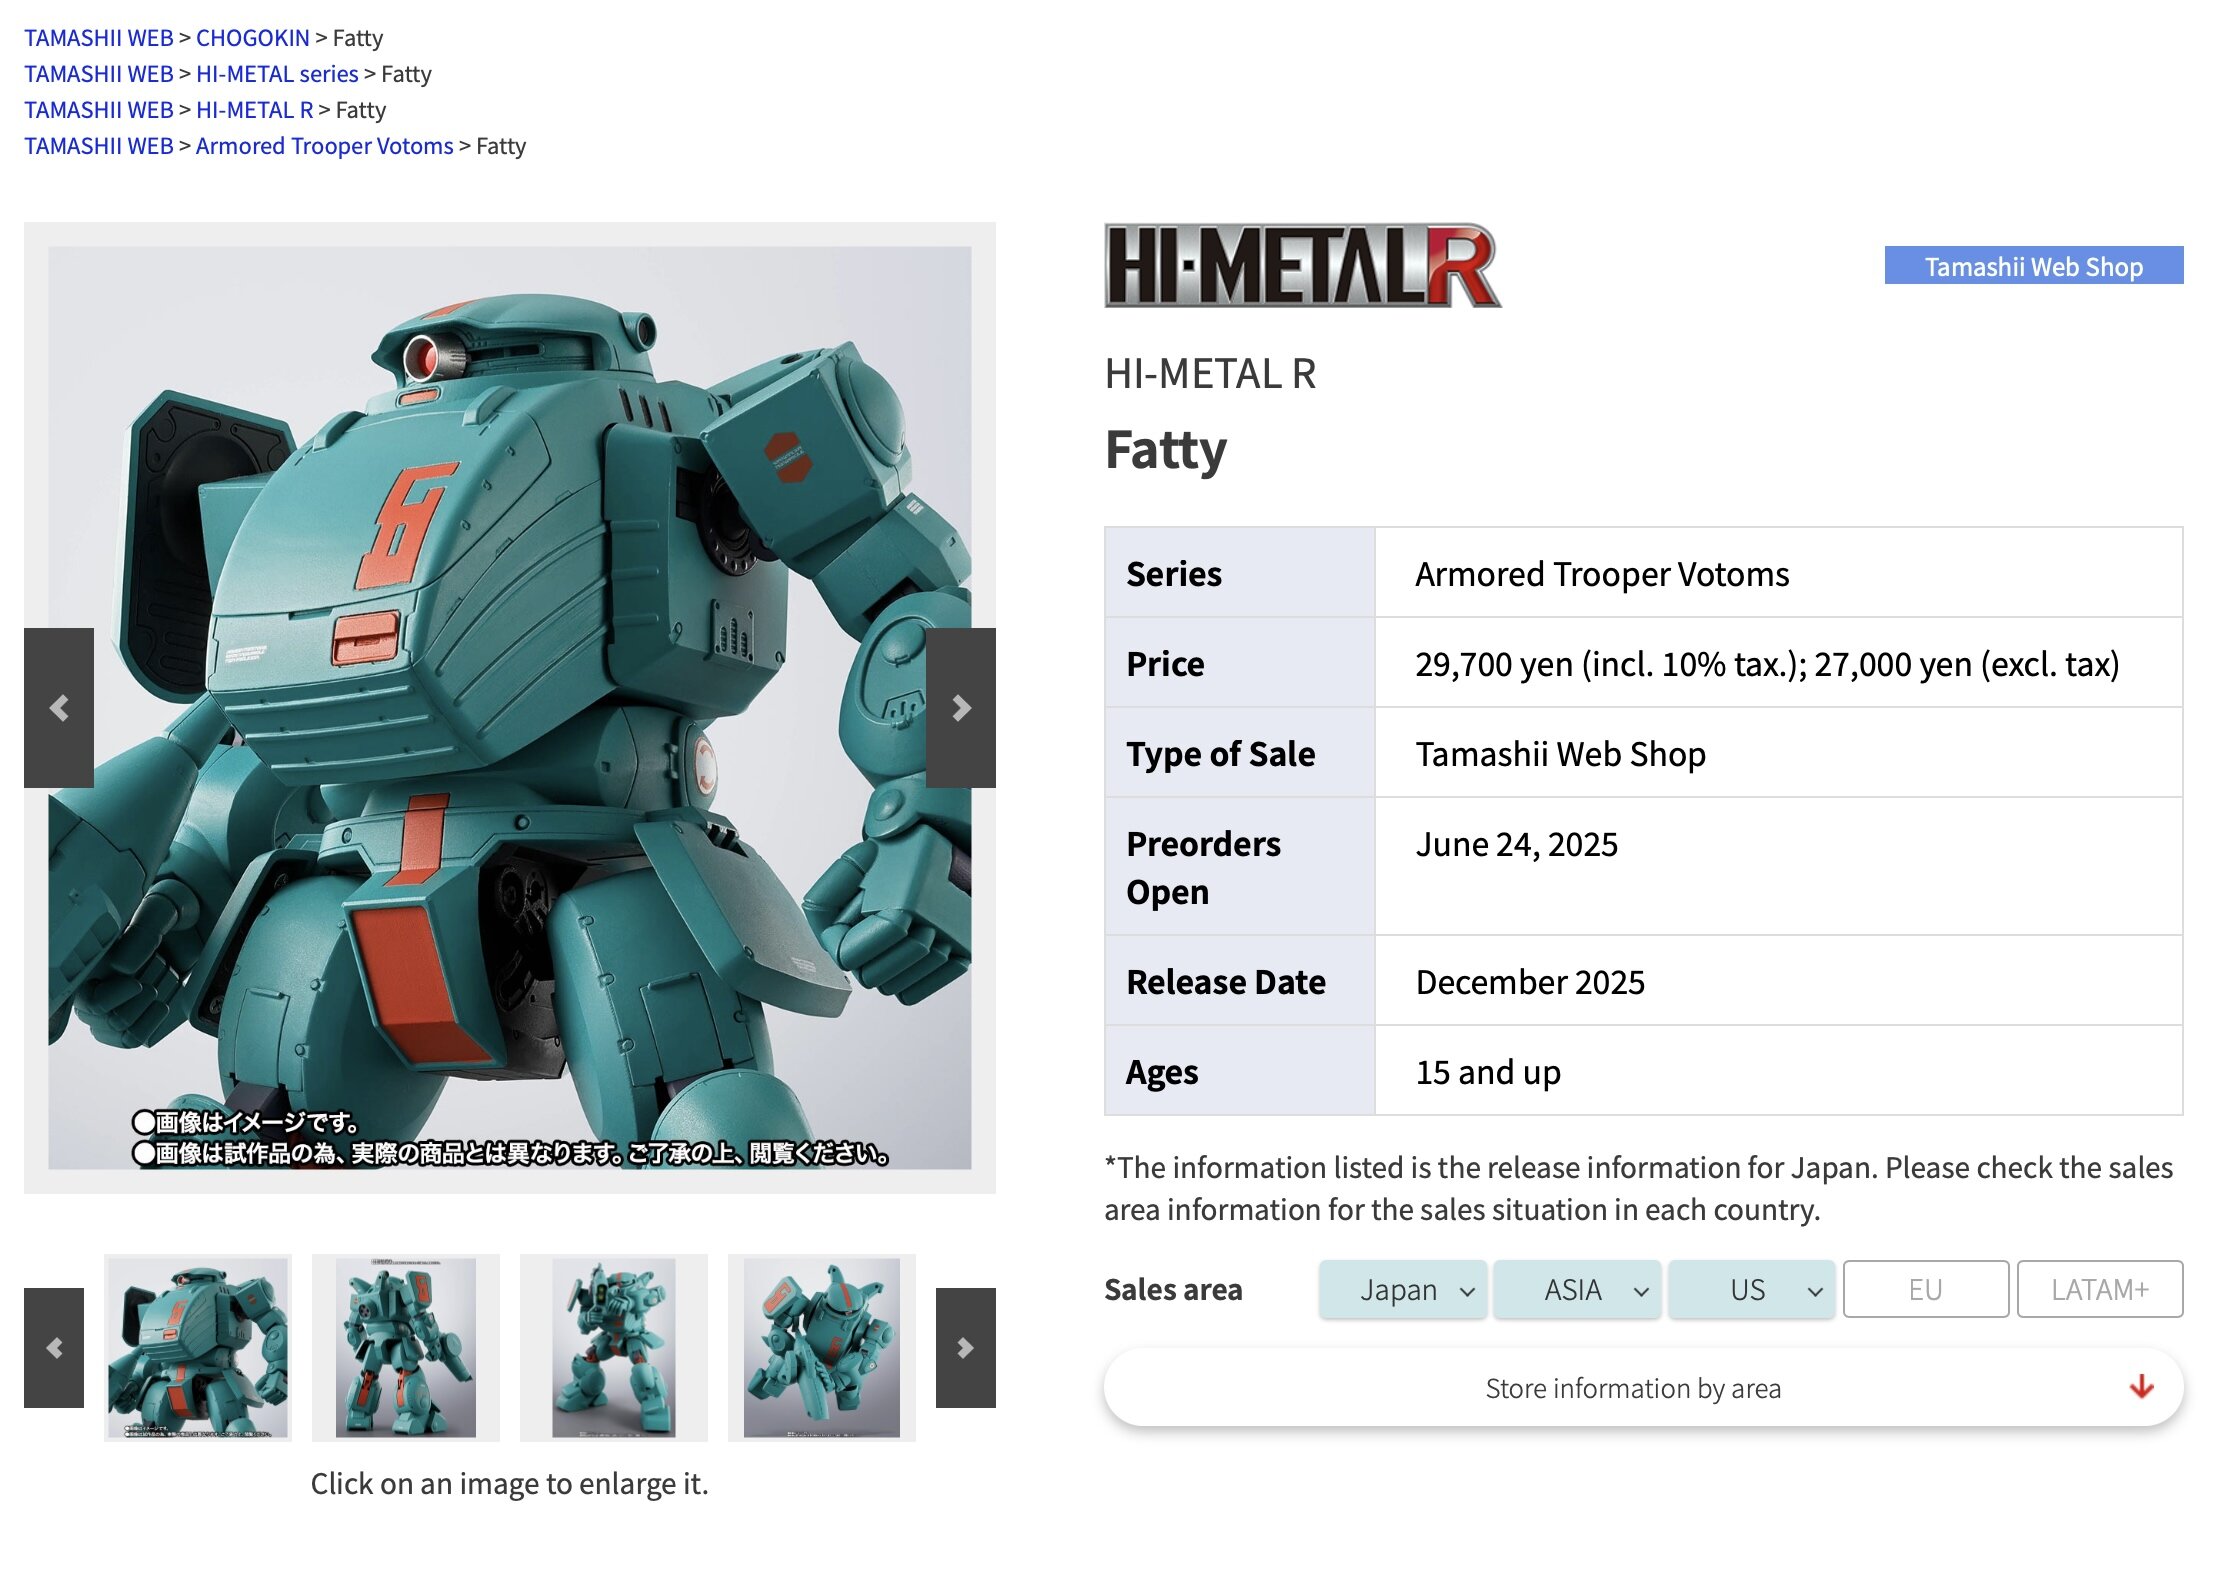Click the Fatty product title heading
Image resolution: width=2224 pixels, height=1570 pixels.
tap(1165, 450)
